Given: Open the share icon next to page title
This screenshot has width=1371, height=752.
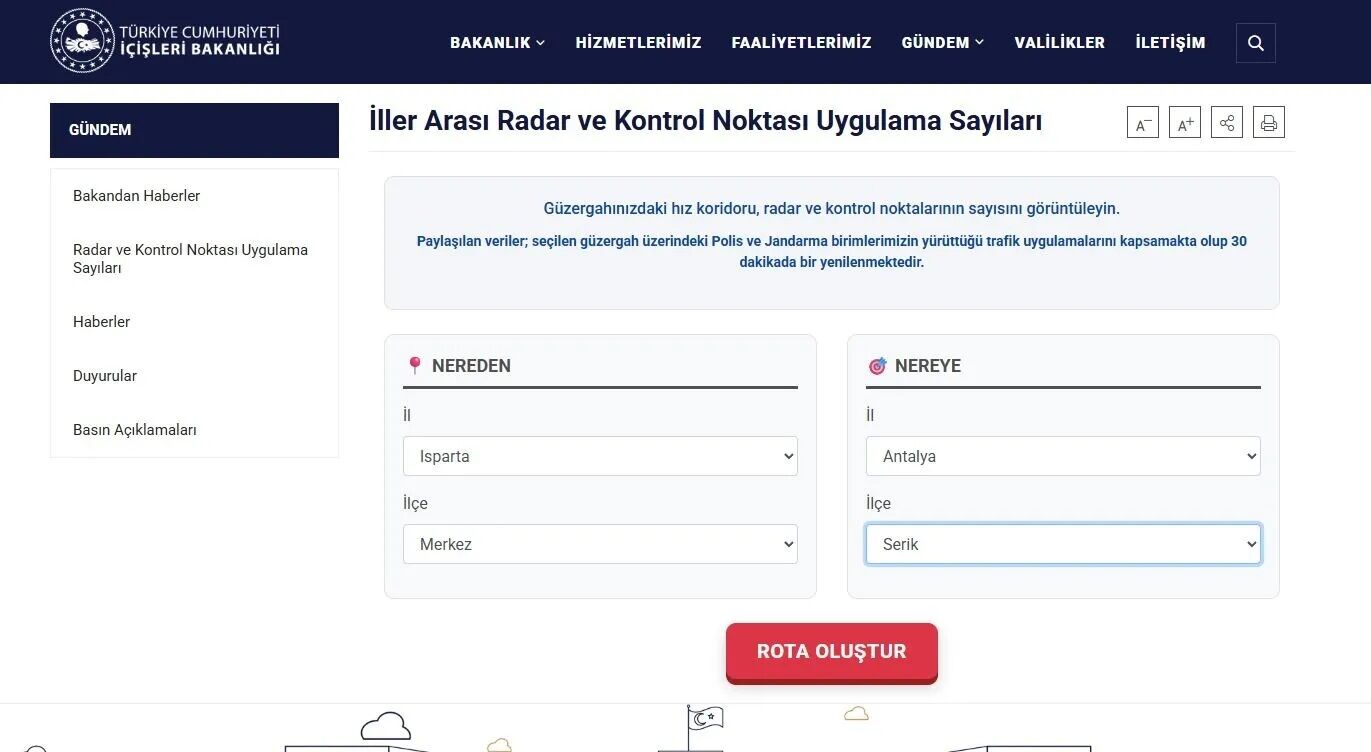Looking at the screenshot, I should [1226, 122].
